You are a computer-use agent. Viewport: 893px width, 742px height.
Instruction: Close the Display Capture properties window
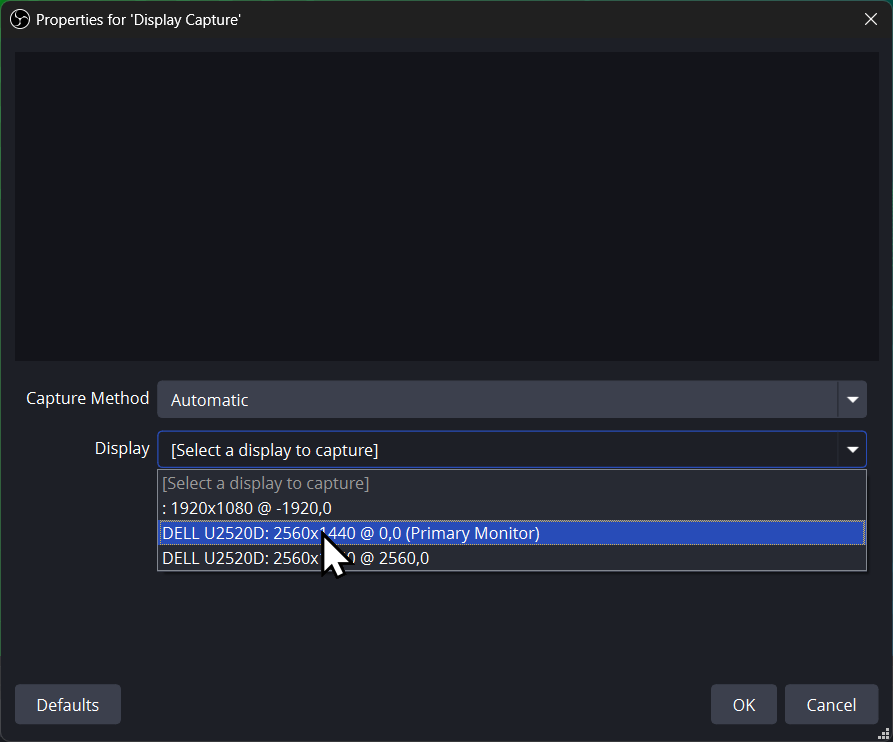pos(869,19)
